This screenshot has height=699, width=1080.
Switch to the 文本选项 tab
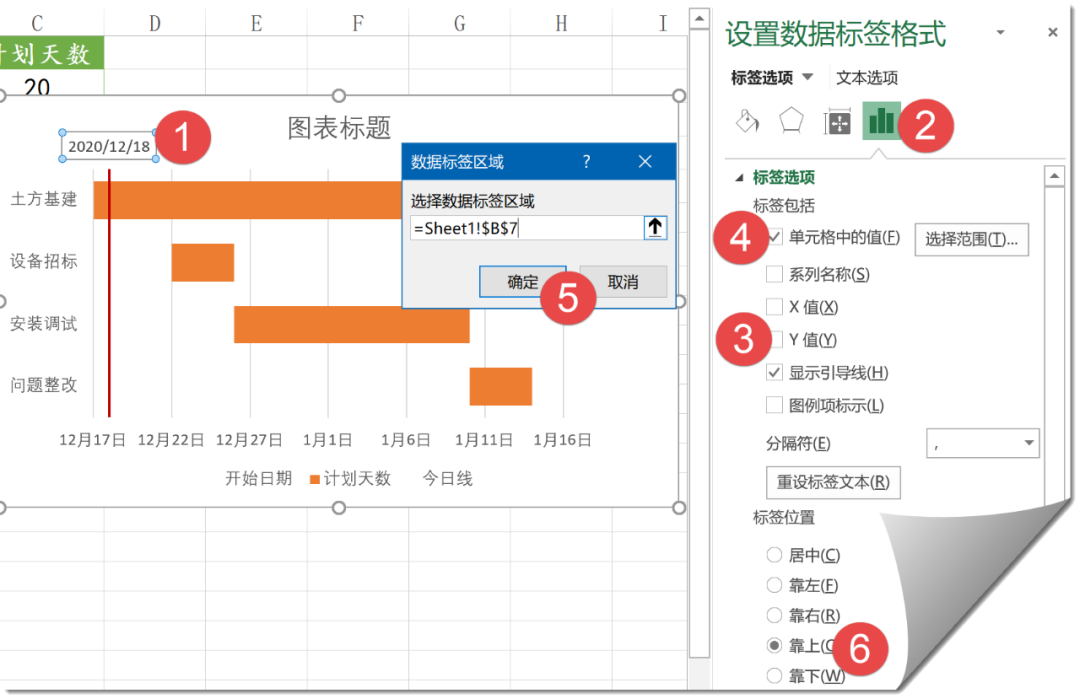point(866,77)
